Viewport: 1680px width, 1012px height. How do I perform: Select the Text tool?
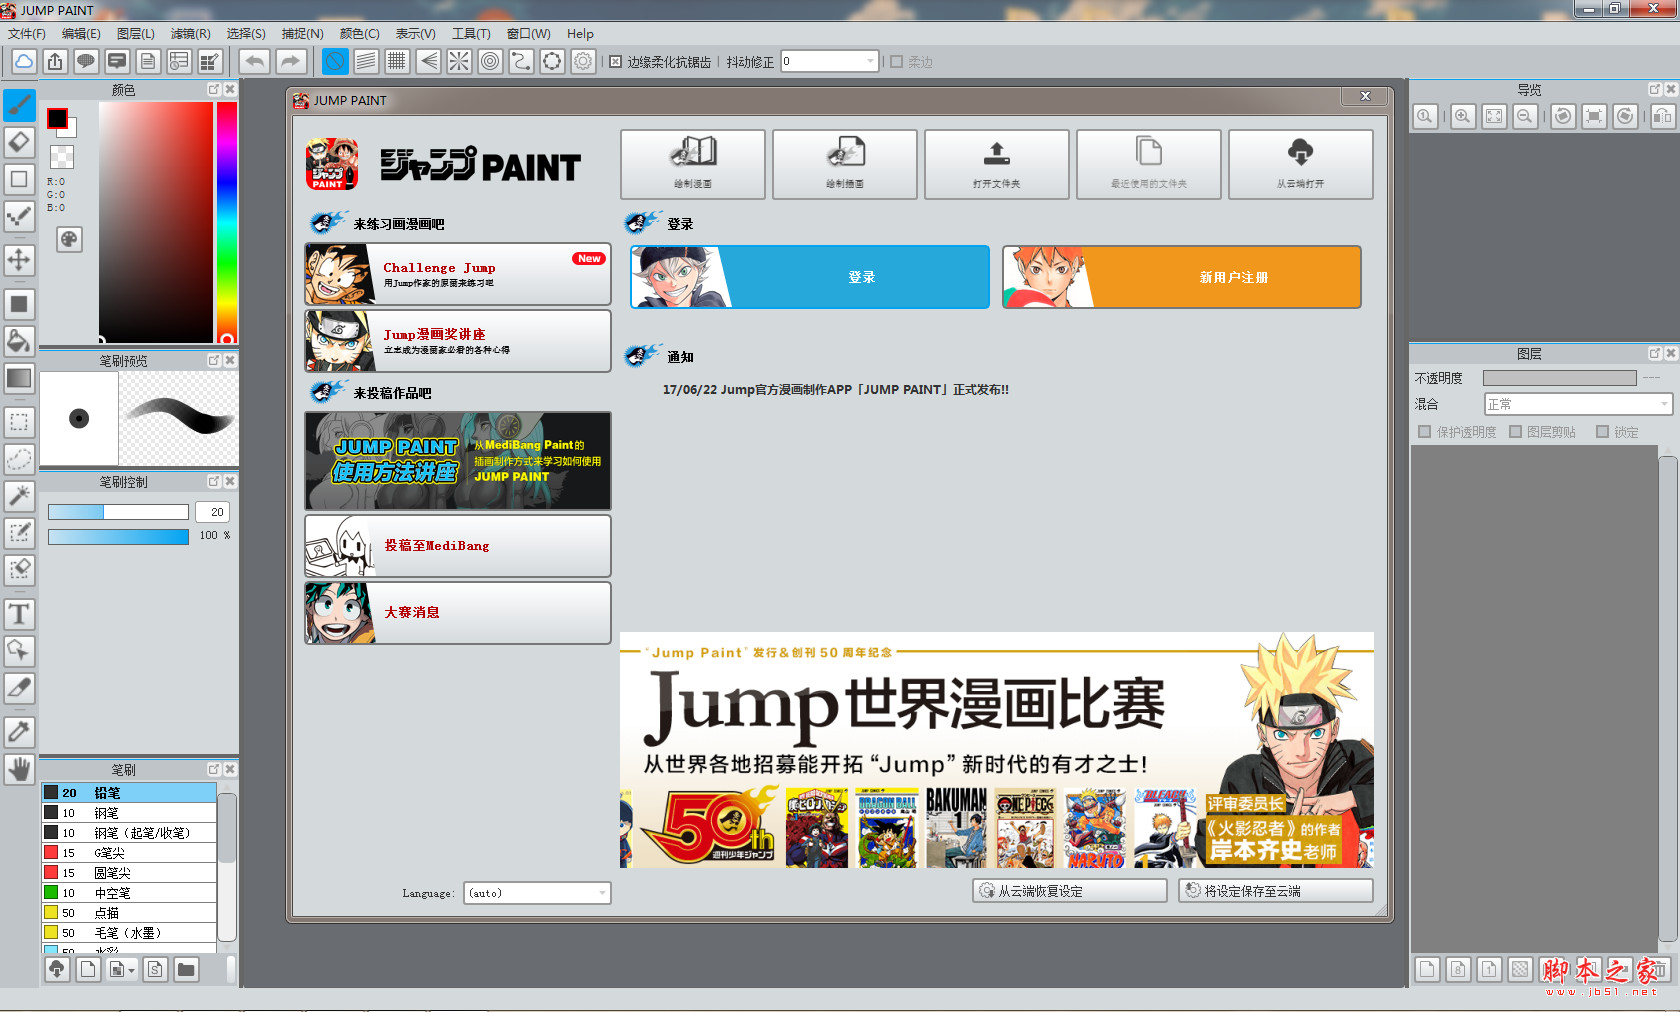coord(19,614)
